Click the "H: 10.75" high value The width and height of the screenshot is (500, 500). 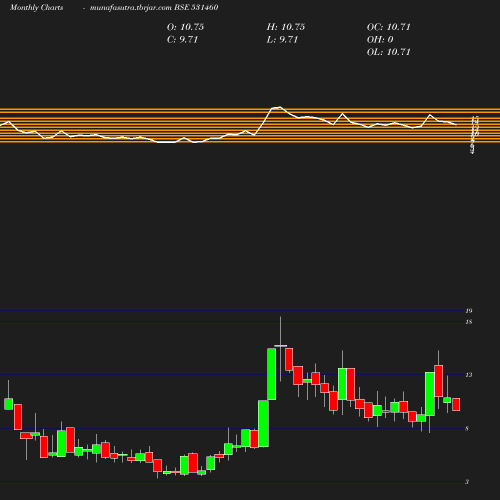pos(286,27)
